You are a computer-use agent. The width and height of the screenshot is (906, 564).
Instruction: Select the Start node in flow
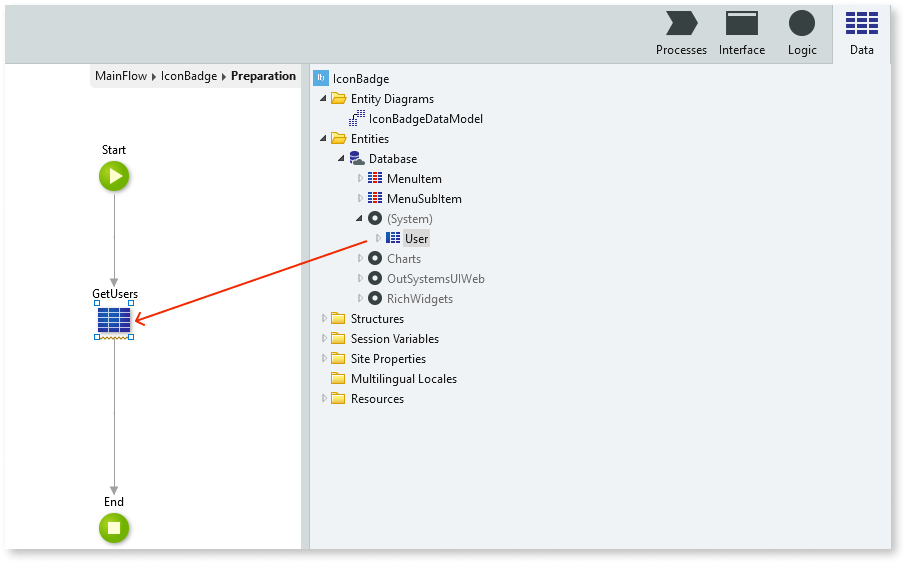(114, 176)
